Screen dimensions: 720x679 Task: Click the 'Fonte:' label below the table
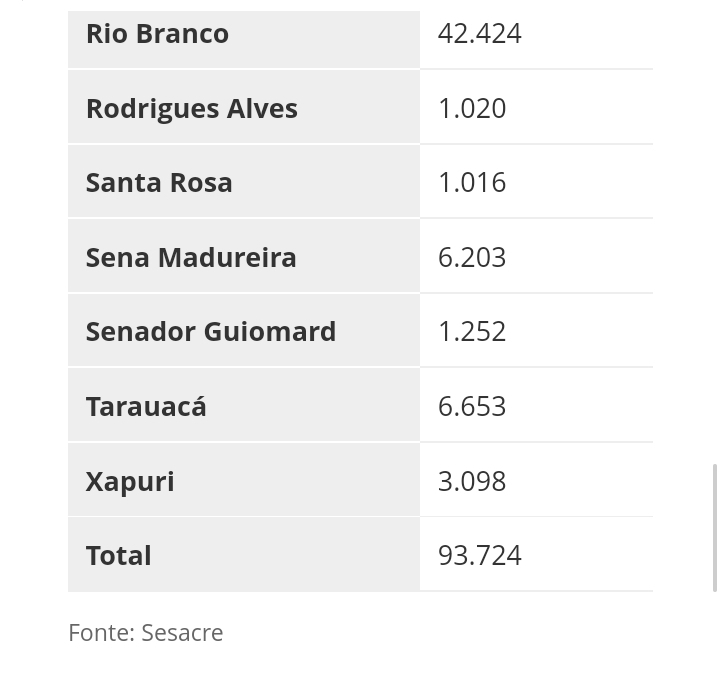(101, 632)
